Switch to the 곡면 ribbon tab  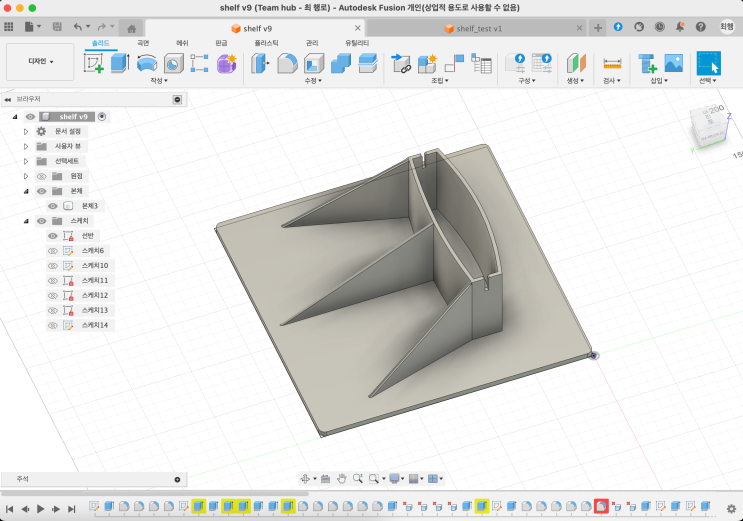coord(143,43)
